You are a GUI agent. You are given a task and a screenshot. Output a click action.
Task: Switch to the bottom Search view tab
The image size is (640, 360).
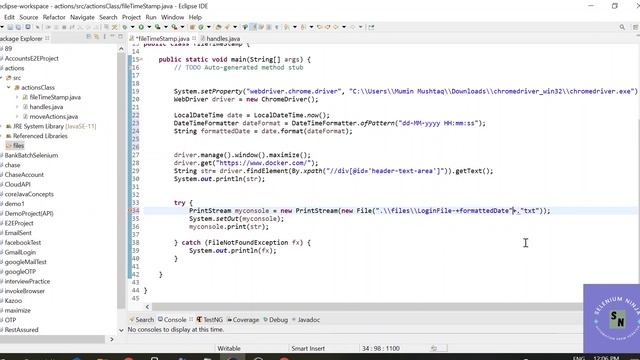tap(141, 320)
